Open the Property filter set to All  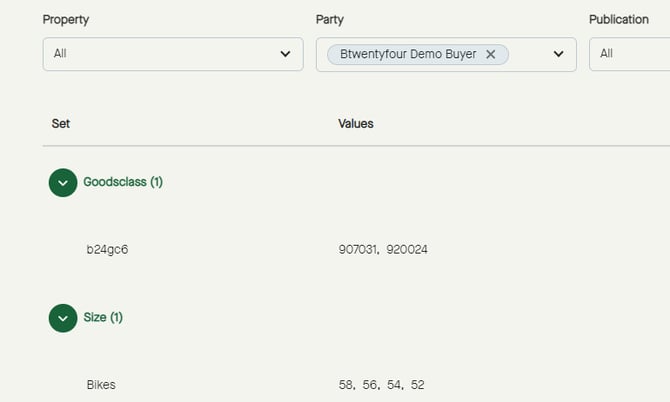coord(160,54)
